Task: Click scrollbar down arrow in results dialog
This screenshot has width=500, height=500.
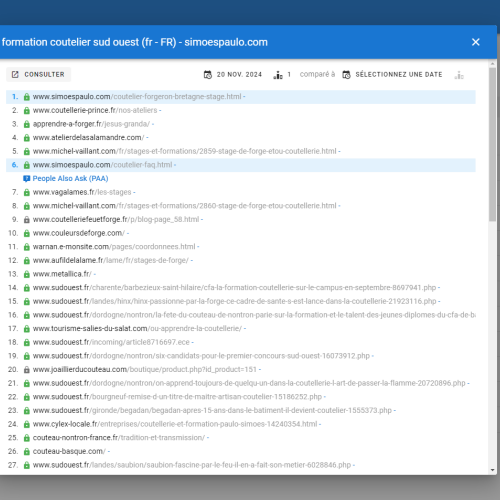Action: (492, 470)
